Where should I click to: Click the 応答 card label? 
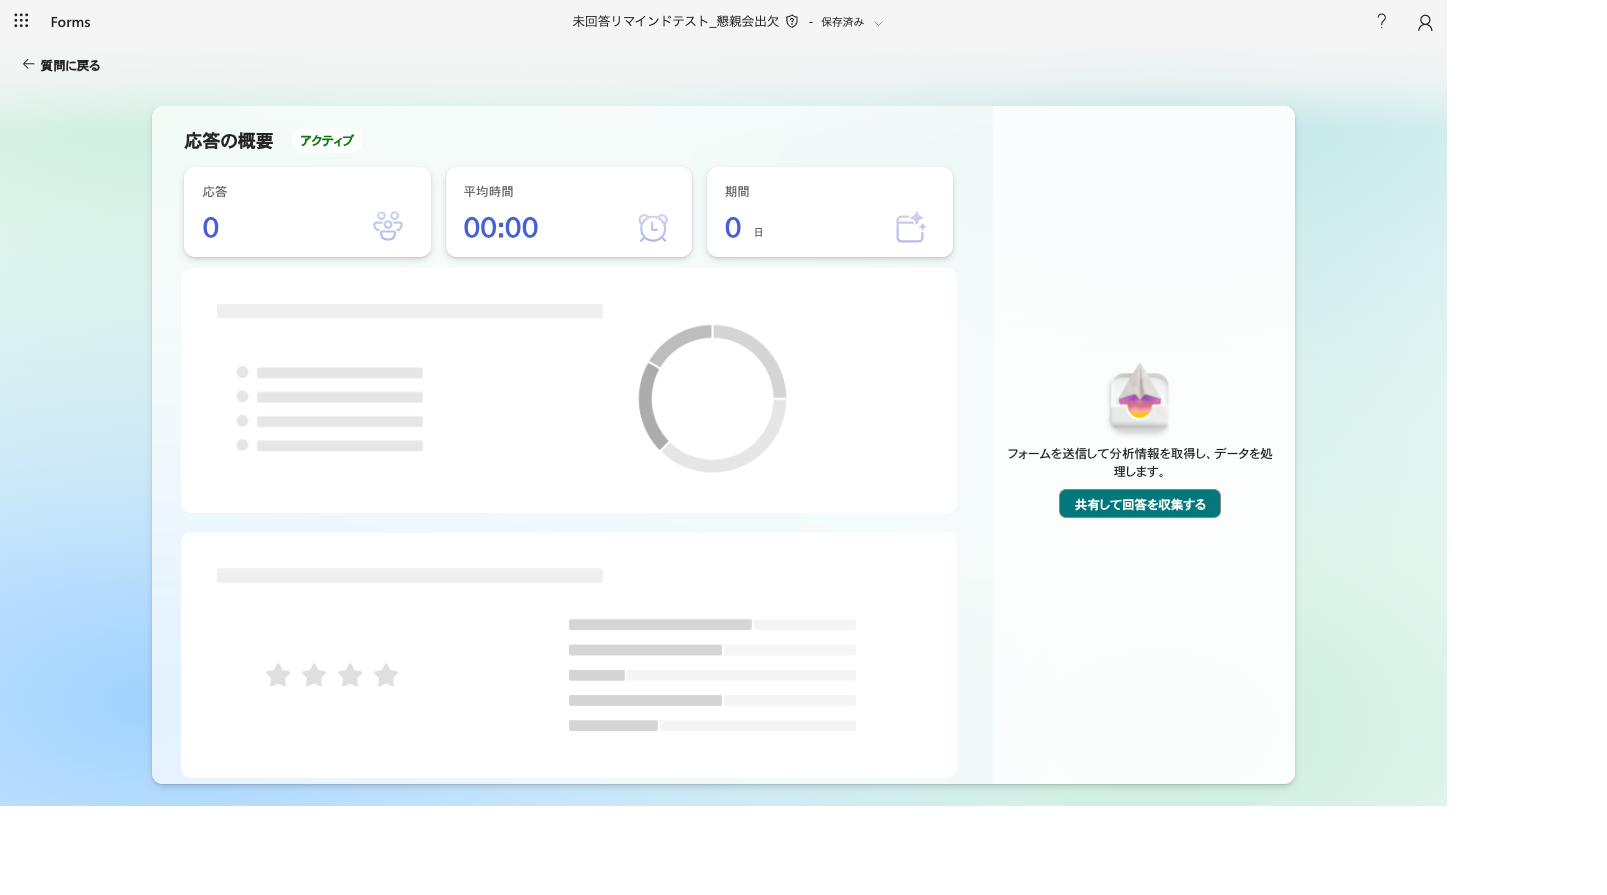(215, 191)
